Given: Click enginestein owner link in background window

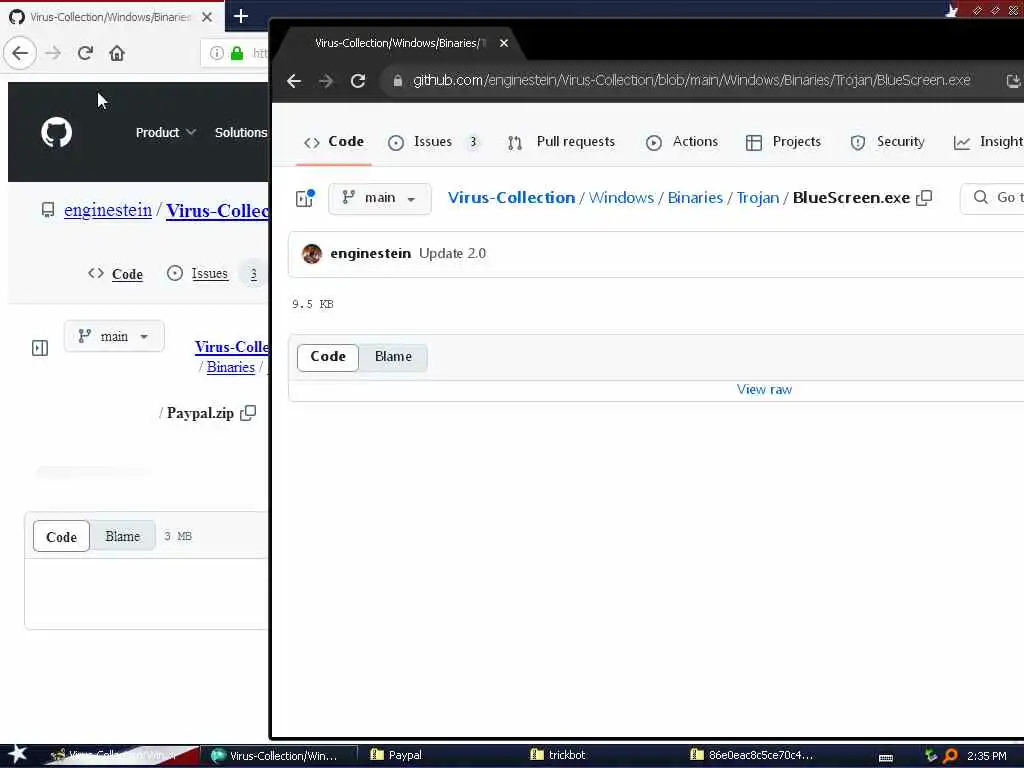Looking at the screenshot, I should click(108, 210).
